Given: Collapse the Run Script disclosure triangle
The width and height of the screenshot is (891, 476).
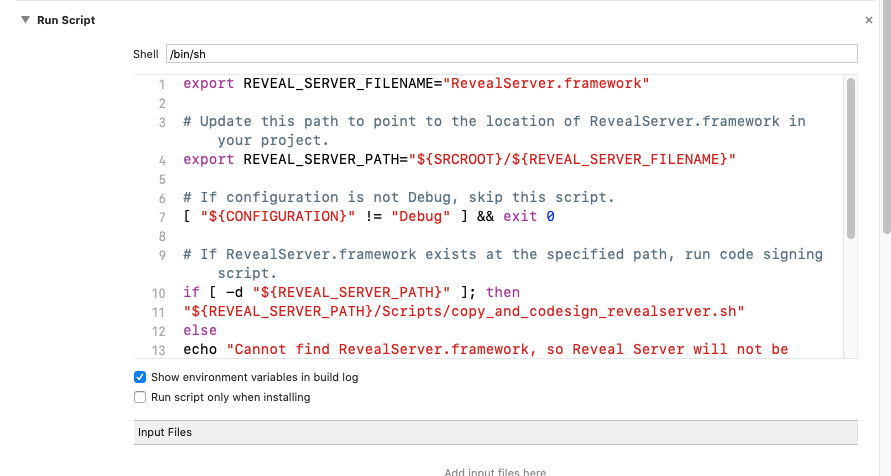Looking at the screenshot, I should pos(26,20).
